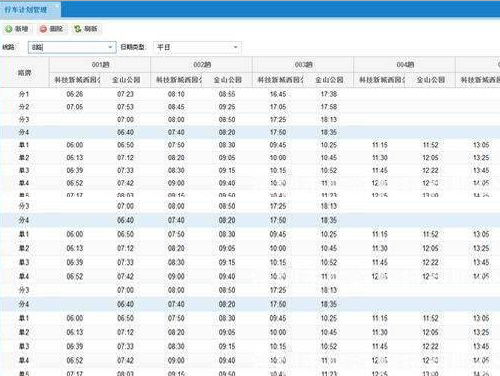Select the 分2 row label
The image size is (500, 376).
click(24, 107)
